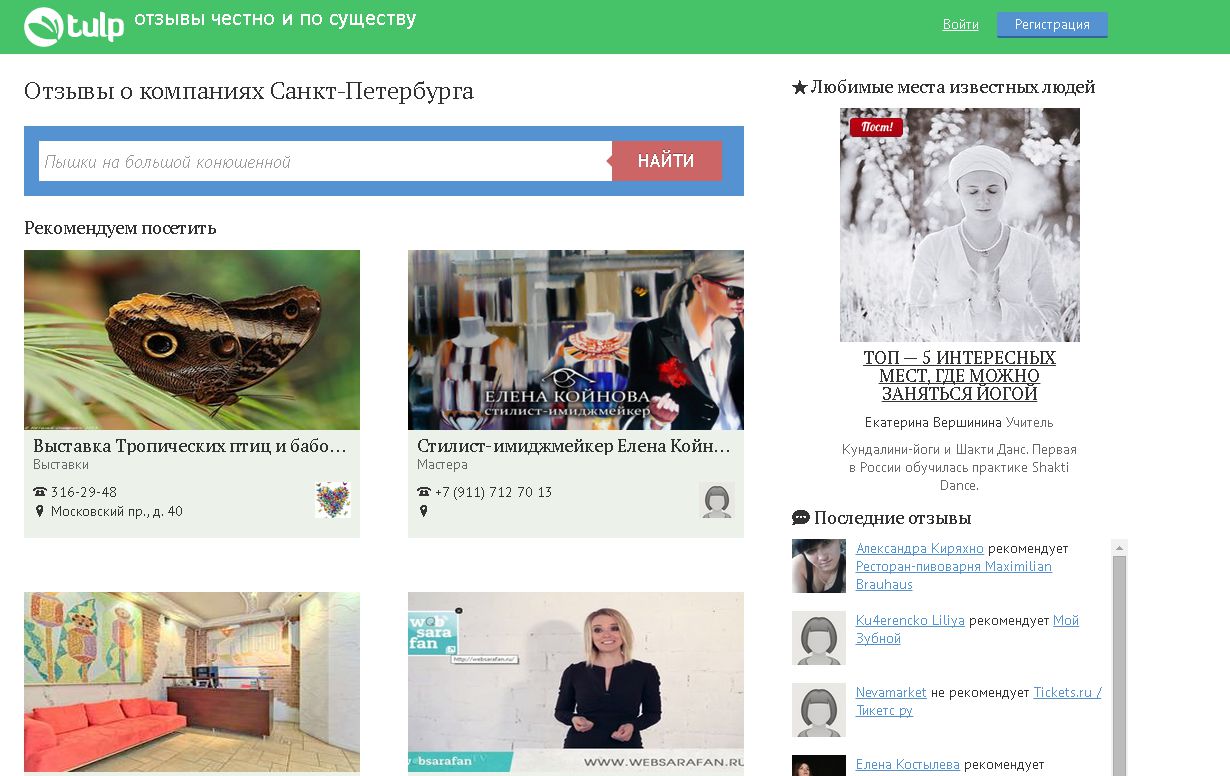1230x776 pixels.
Task: Click the НАЙТИ search button
Action: pyautogui.click(x=666, y=161)
